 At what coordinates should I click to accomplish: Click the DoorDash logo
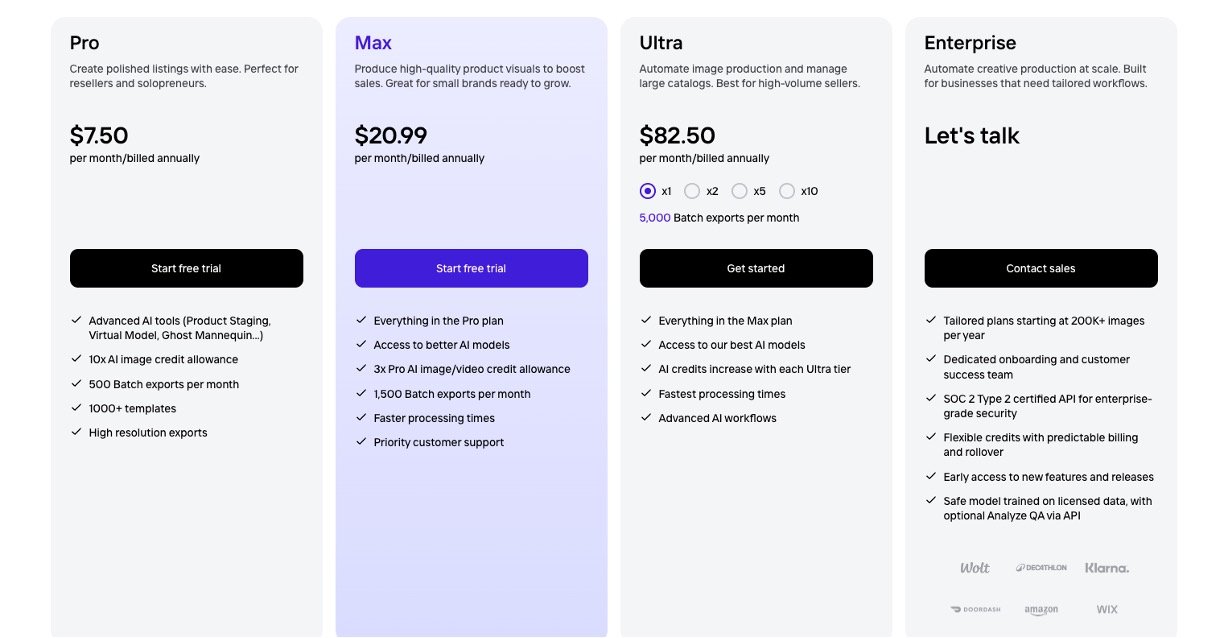point(975,610)
